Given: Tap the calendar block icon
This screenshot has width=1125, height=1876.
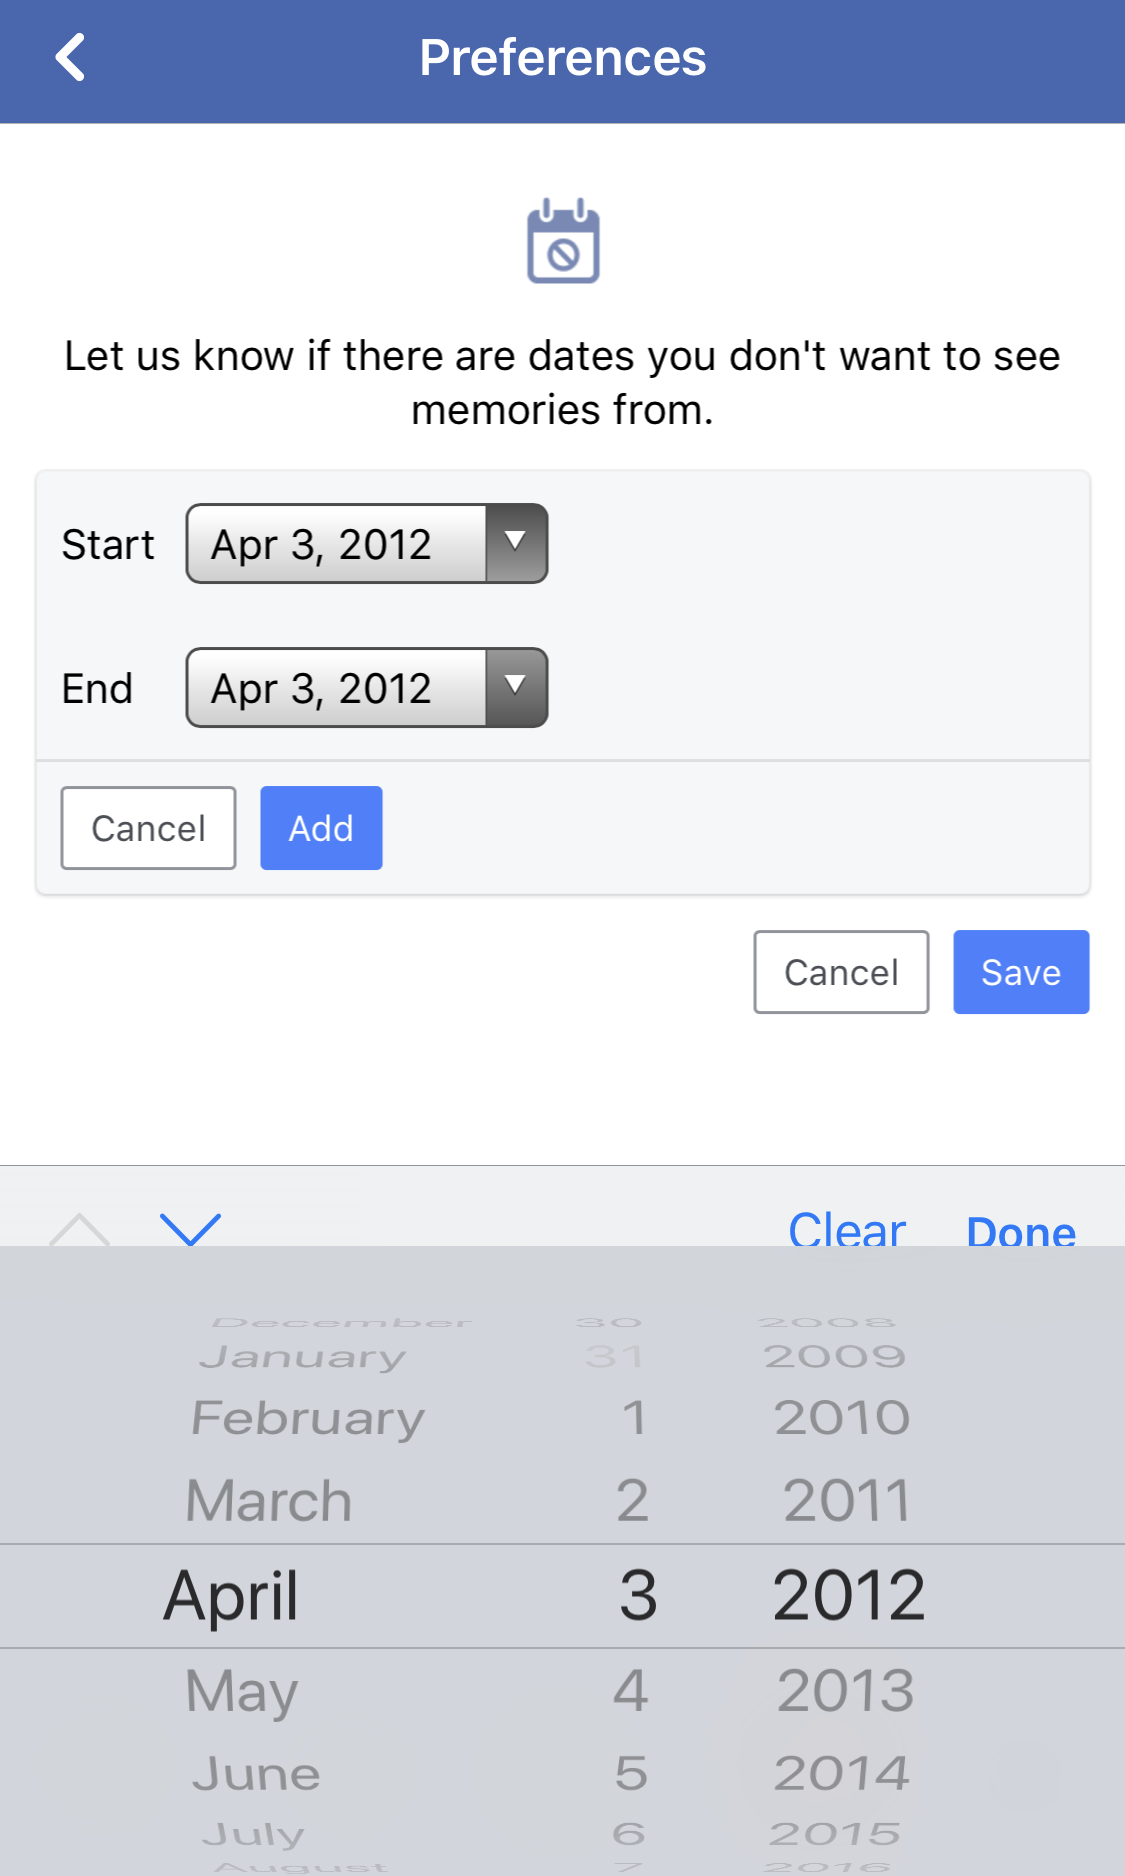Looking at the screenshot, I should [x=563, y=242].
